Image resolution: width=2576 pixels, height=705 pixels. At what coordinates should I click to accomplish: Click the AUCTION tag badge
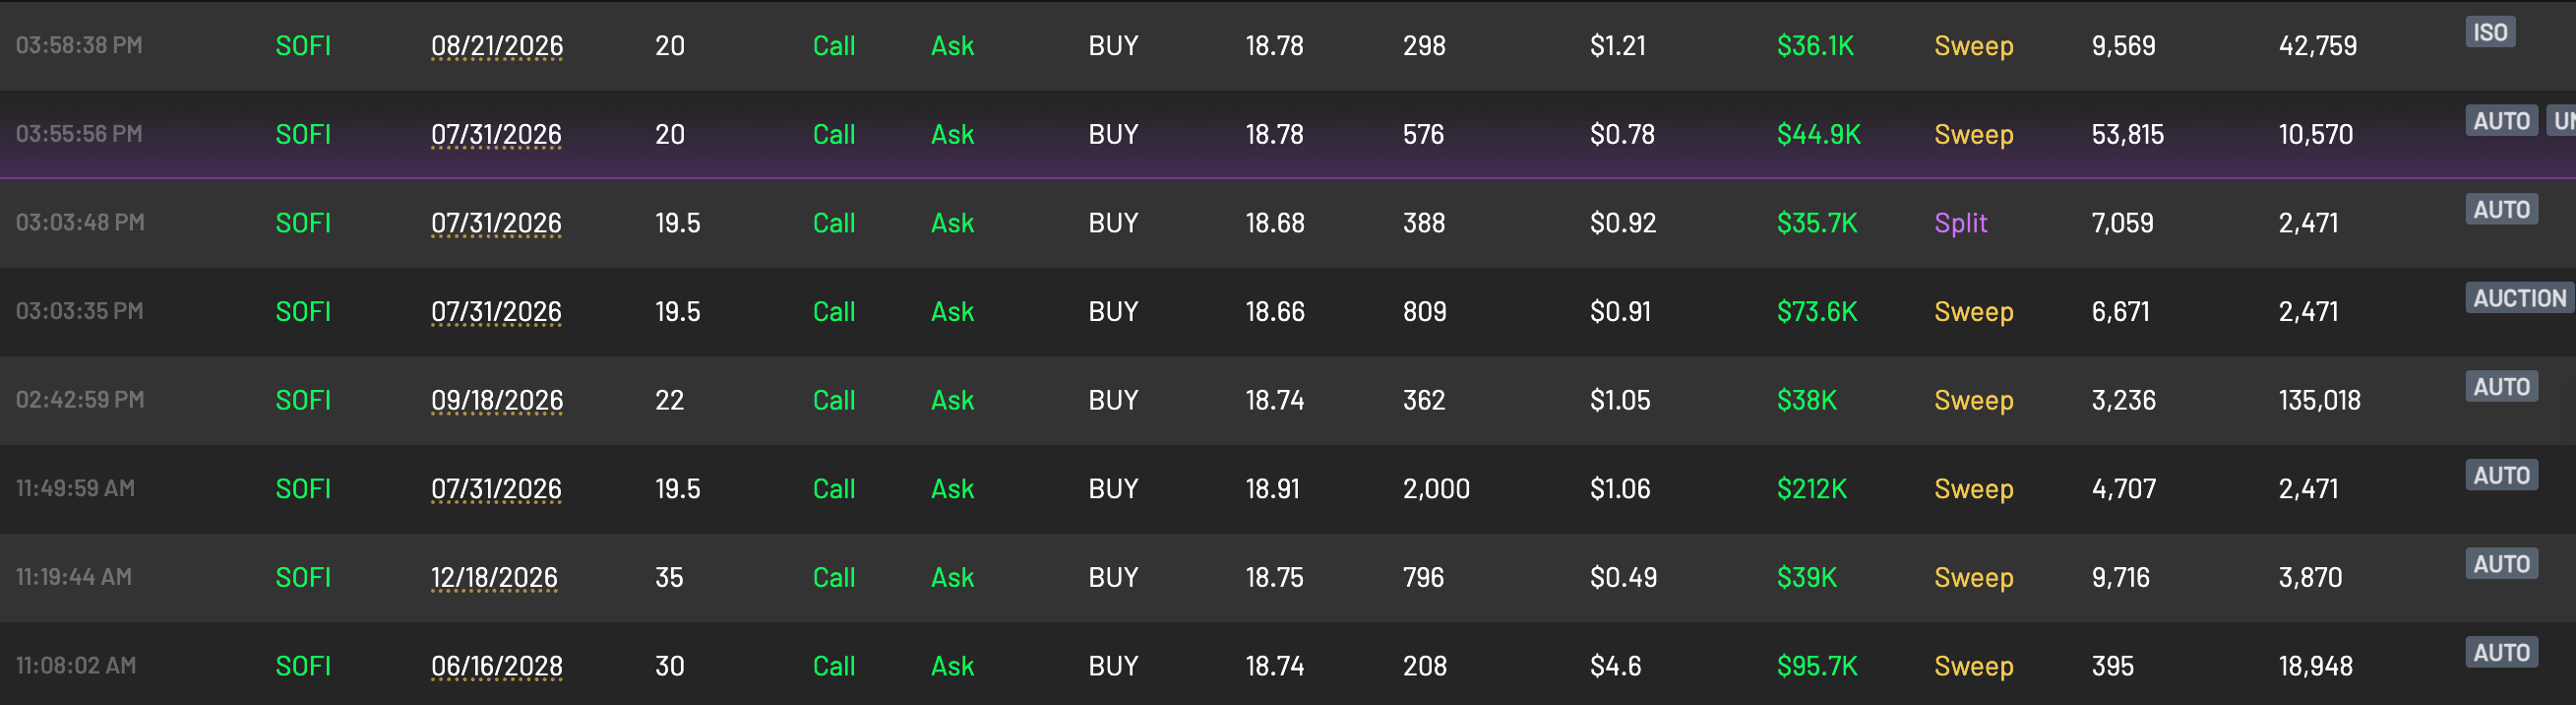click(x=2519, y=298)
